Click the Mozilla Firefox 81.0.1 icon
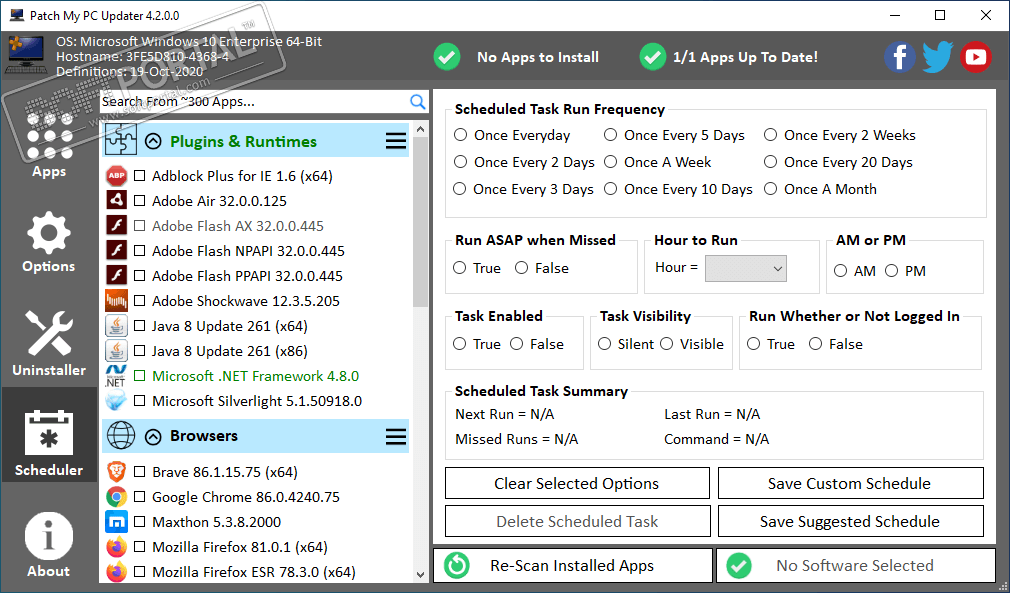The height and width of the screenshot is (593, 1010). 117,547
